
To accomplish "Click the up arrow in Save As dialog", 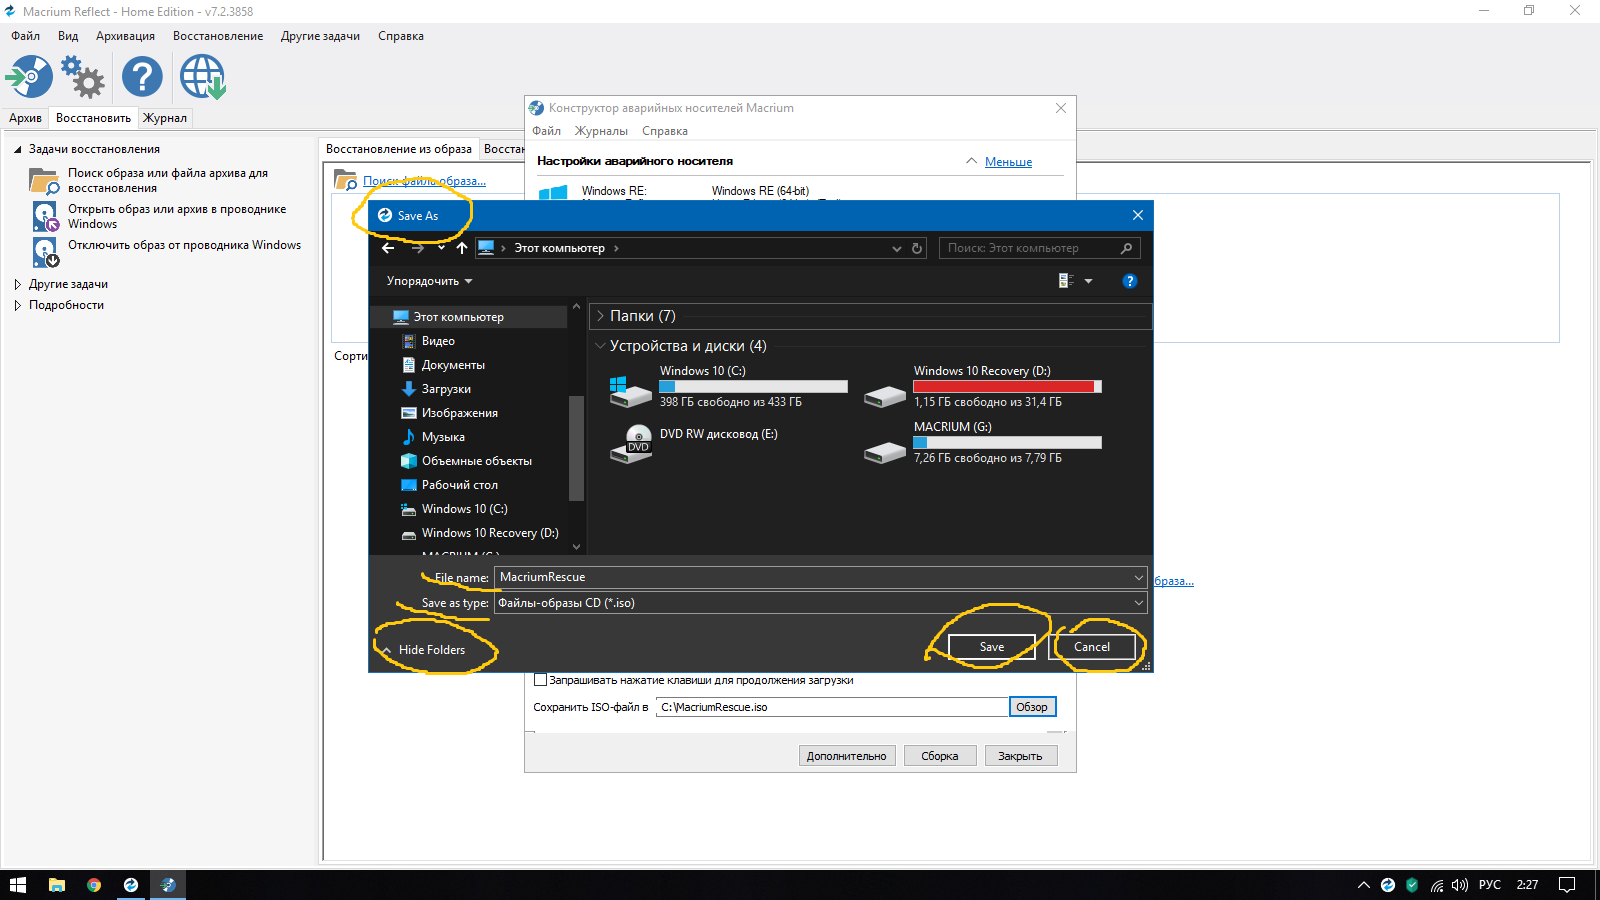I will (x=462, y=248).
